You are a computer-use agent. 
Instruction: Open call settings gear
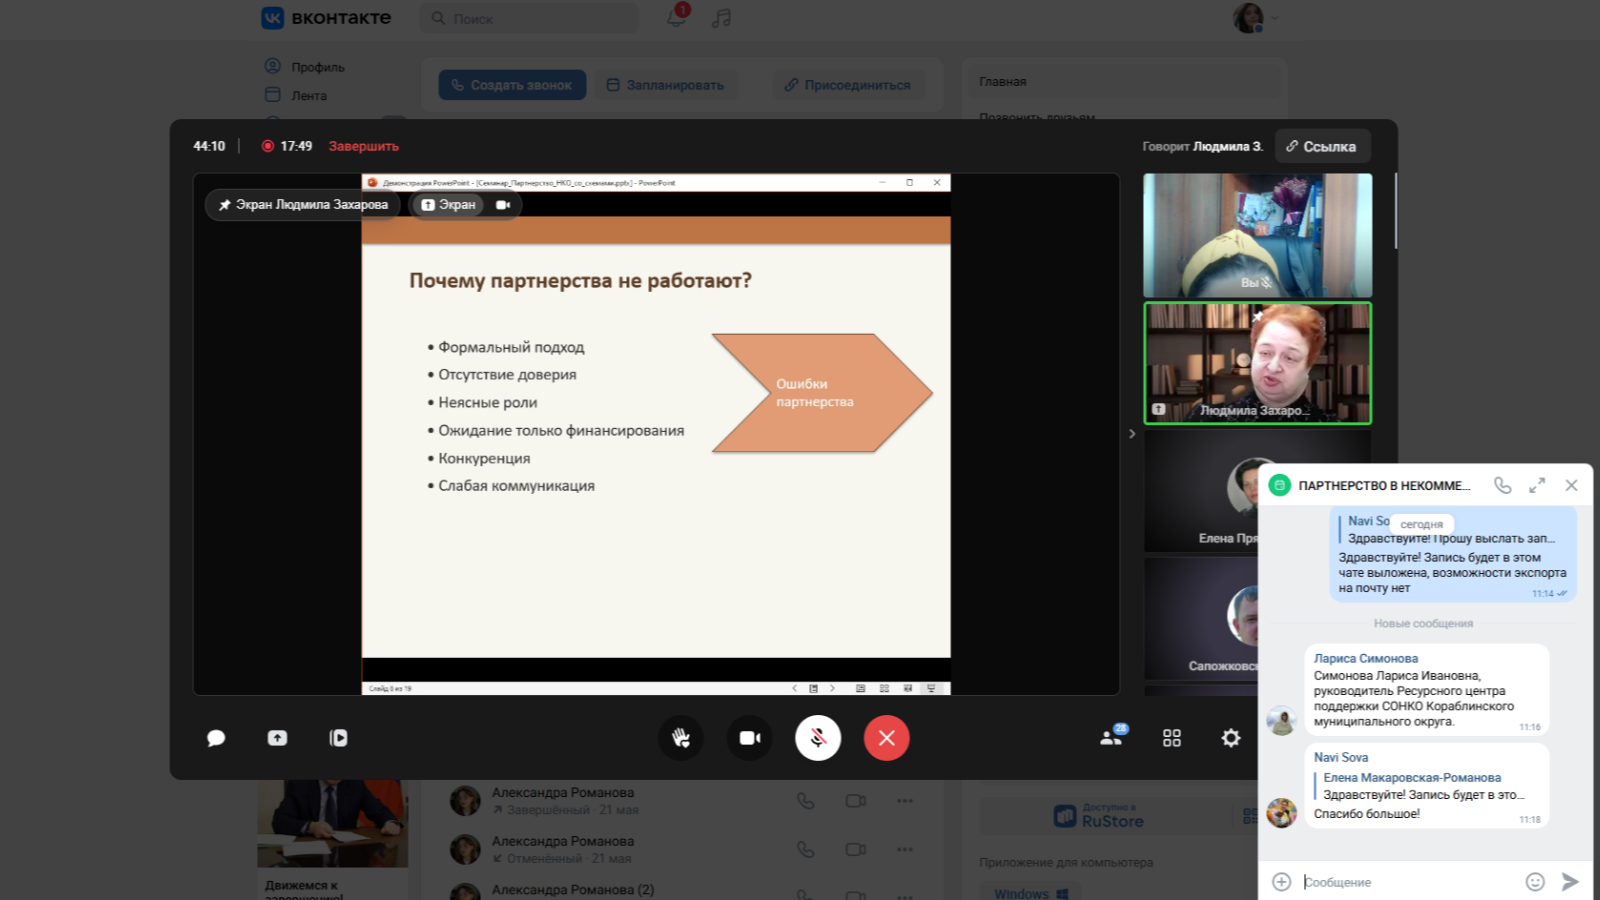pyautogui.click(x=1231, y=738)
